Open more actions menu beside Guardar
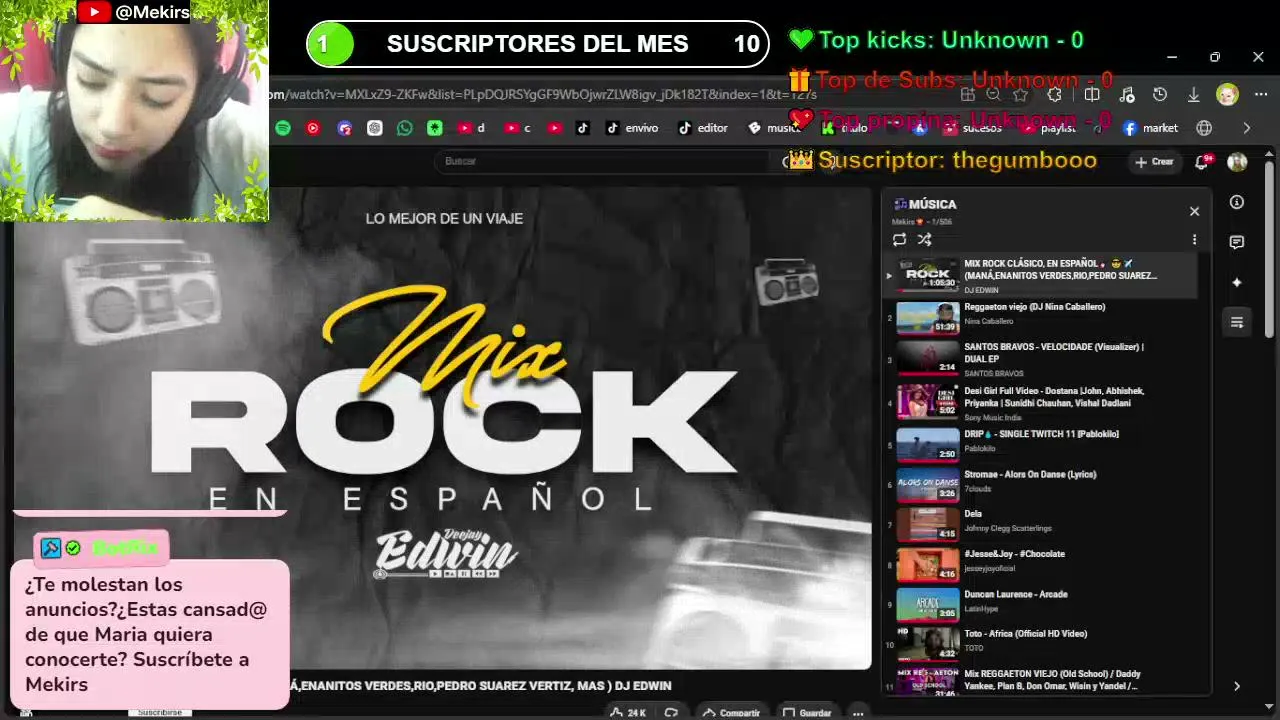 858,713
